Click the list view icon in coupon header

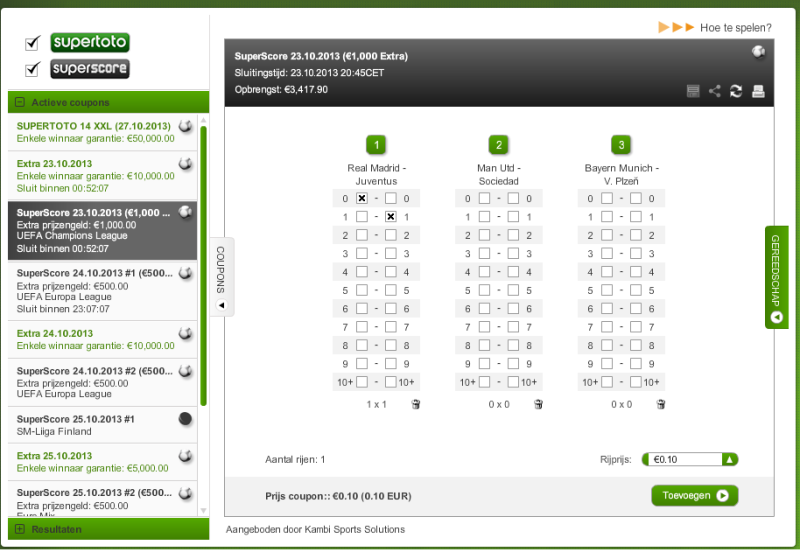(693, 91)
